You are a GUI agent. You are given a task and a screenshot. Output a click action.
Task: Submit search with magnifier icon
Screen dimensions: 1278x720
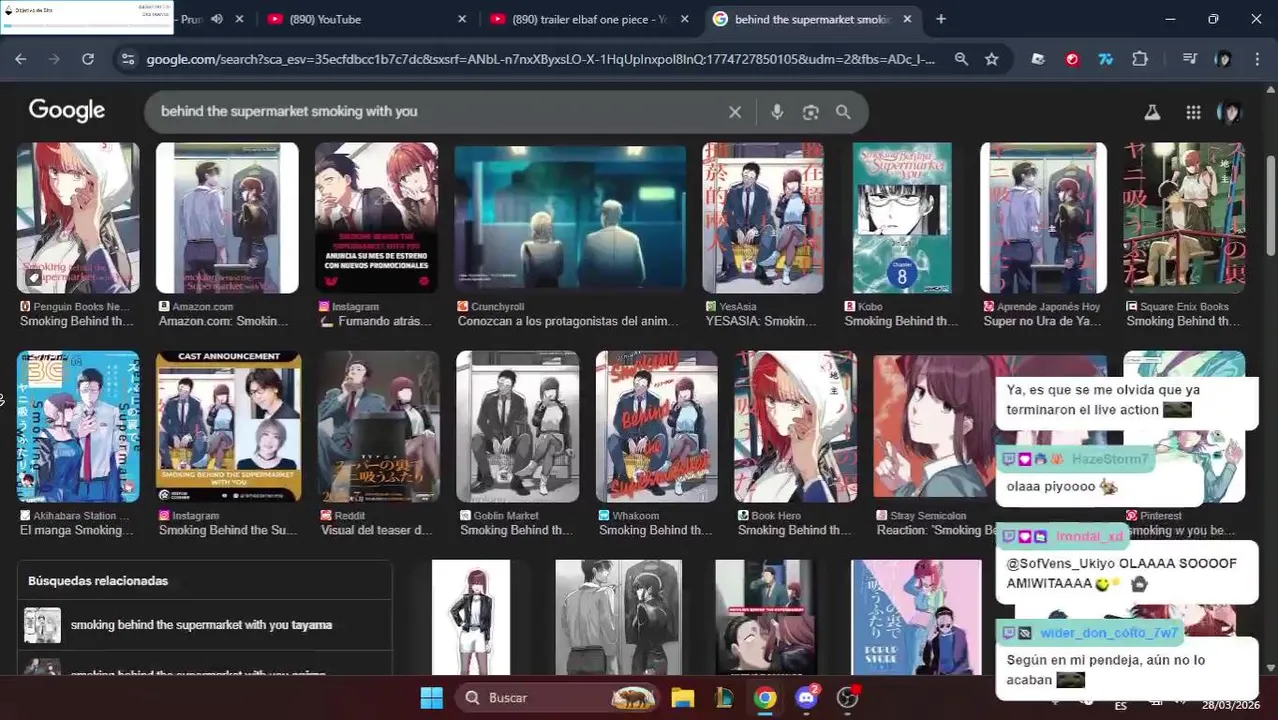coord(843,112)
